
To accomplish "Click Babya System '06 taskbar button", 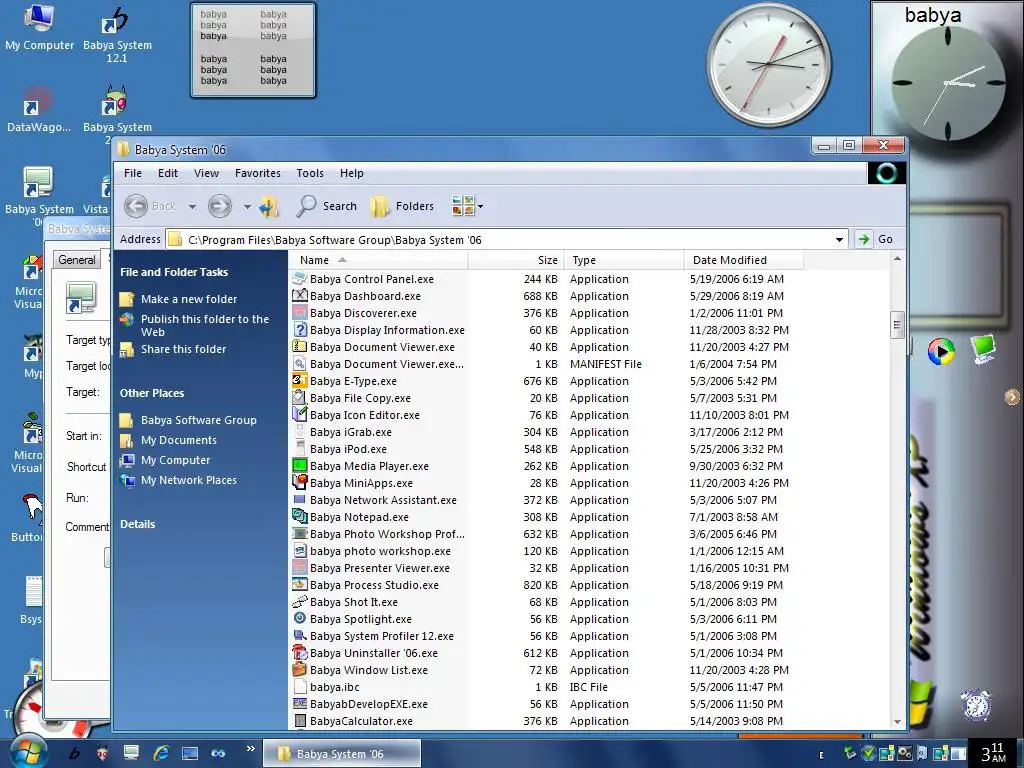I will click(x=342, y=754).
